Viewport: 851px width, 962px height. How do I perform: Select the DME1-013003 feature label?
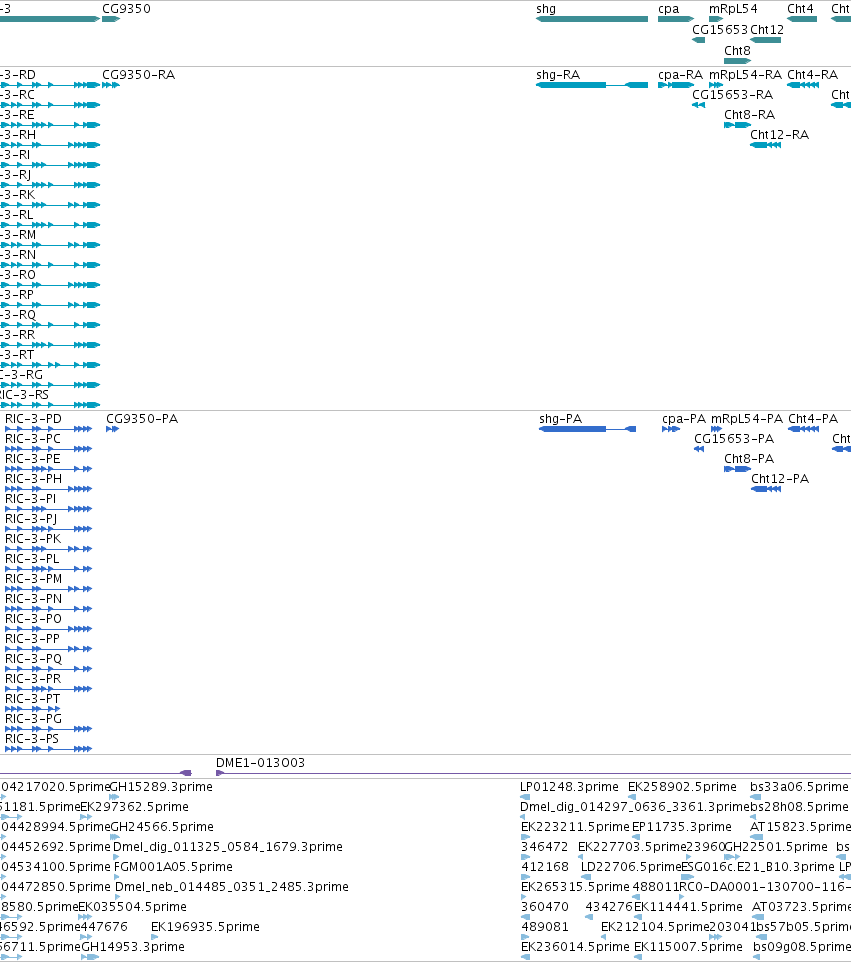click(260, 763)
